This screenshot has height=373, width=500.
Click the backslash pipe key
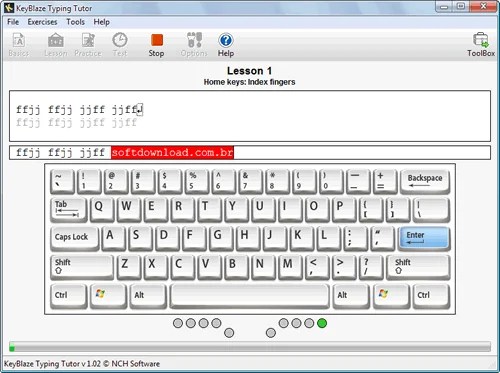[431, 209]
